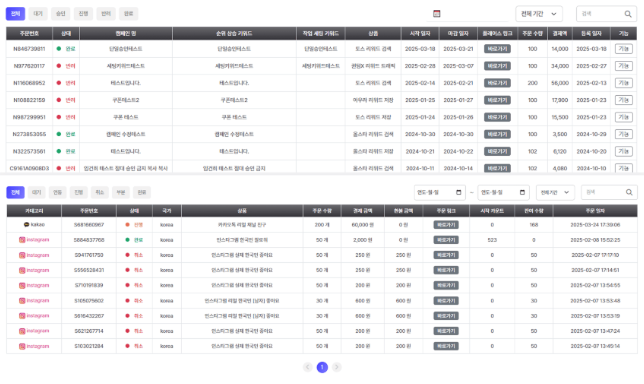Click the 바로가기 button for order N848739811
644x384 pixels.
[x=497, y=49]
